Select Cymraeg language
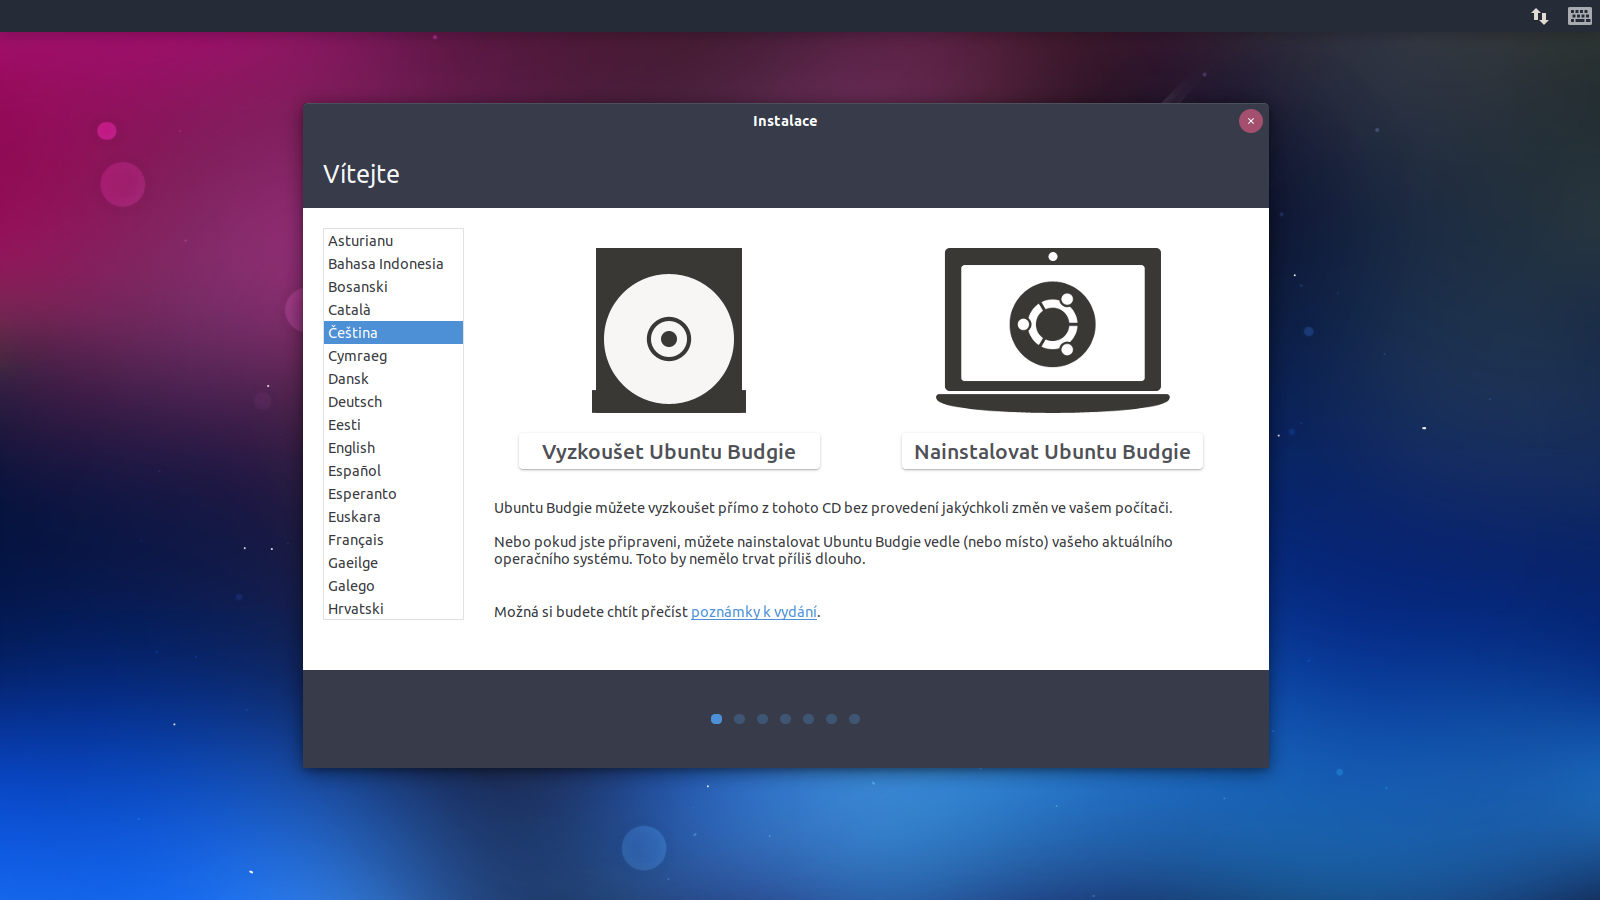This screenshot has height=900, width=1600. coord(393,356)
